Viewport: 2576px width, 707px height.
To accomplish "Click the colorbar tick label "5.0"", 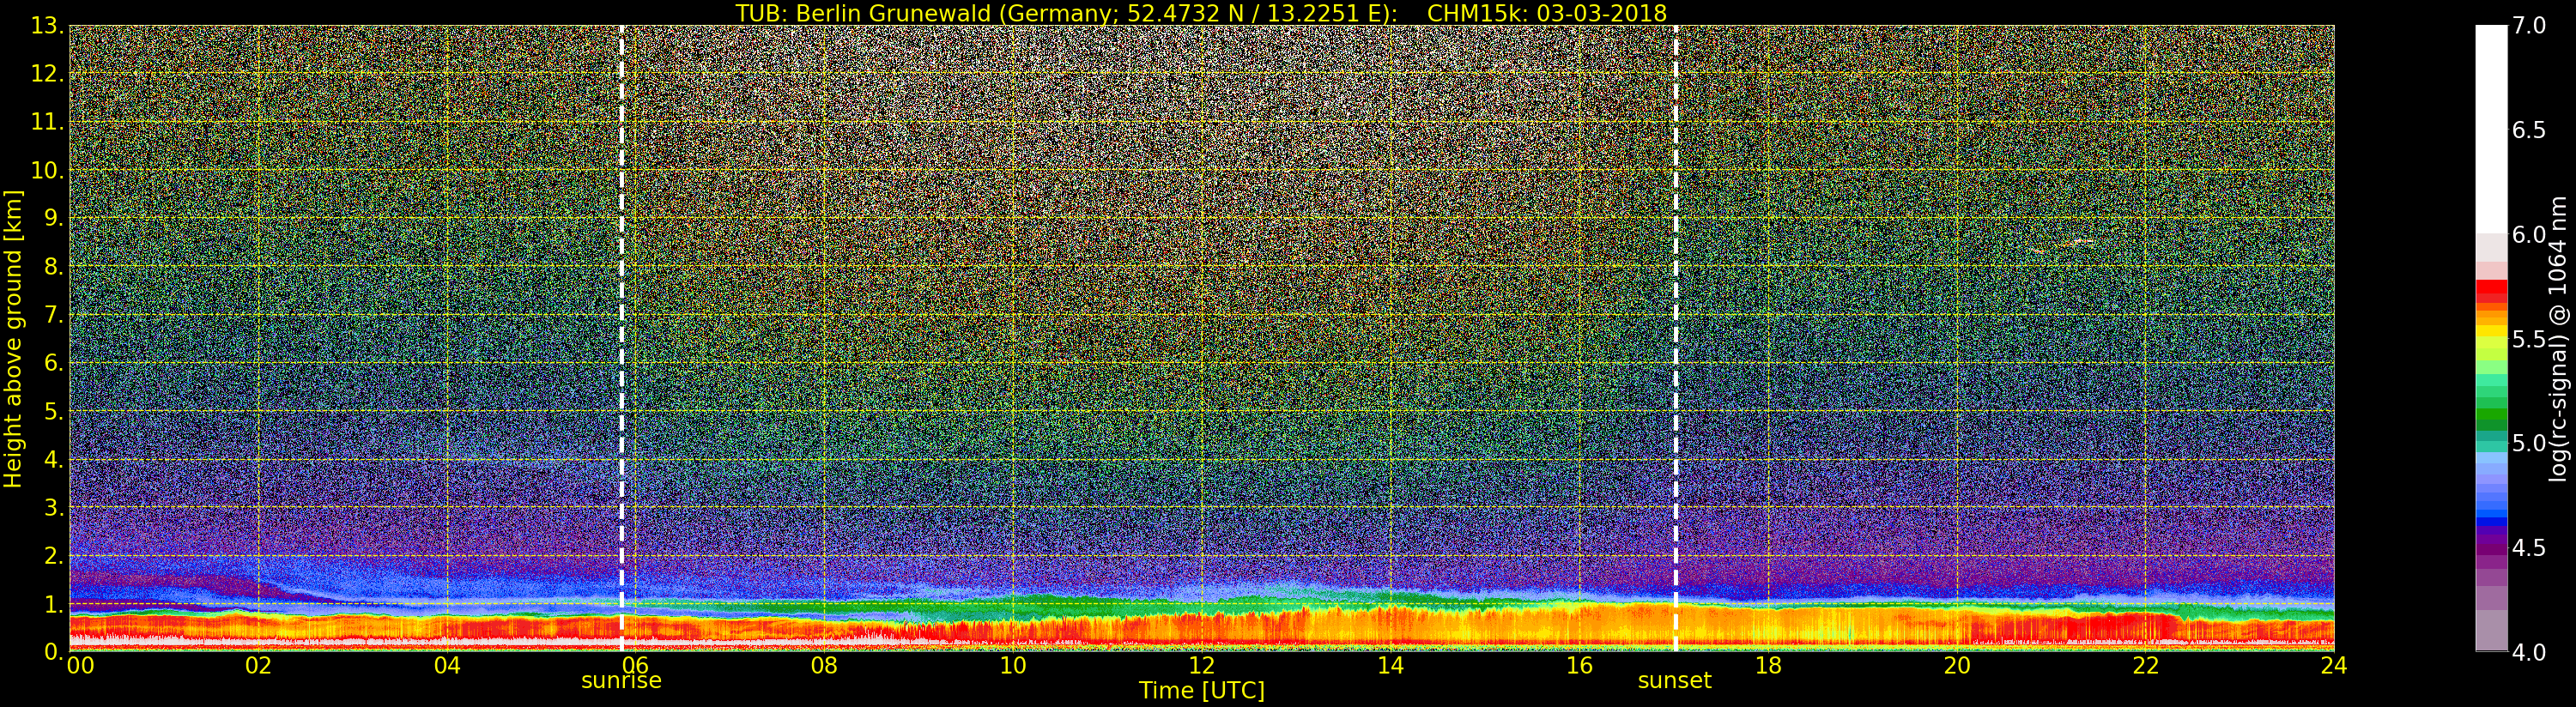I will pyautogui.click(x=2530, y=443).
